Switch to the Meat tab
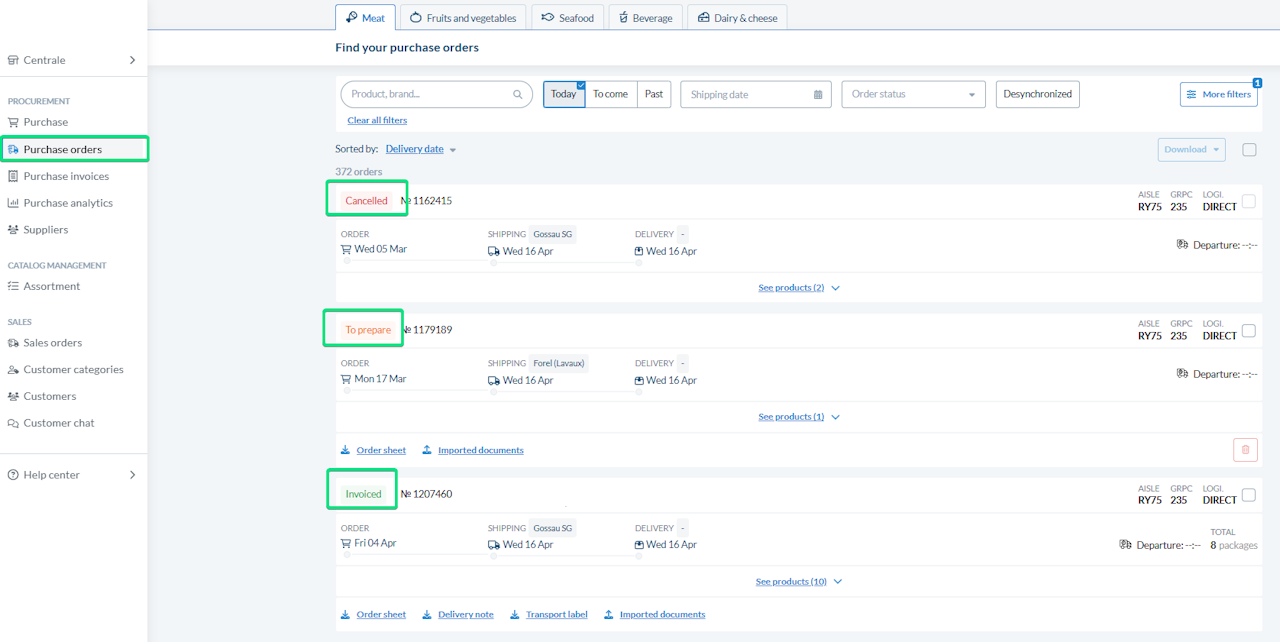Screen dimensions: 1280x642 pos(365,17)
